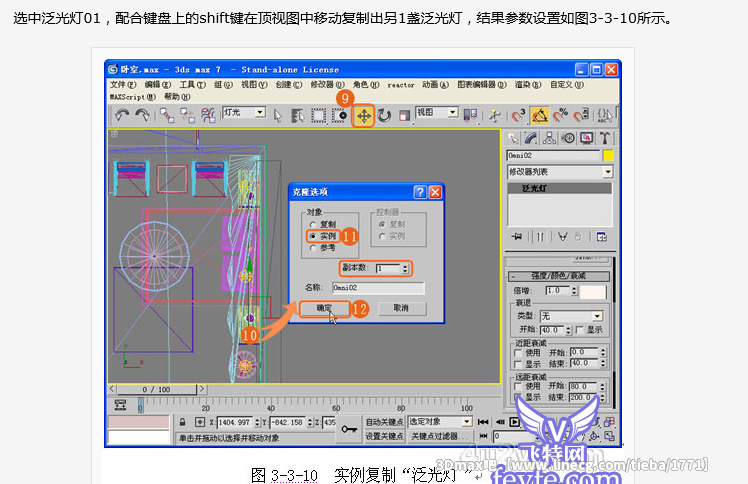Click 确定 in clone dialog
This screenshot has height=484, width=748.
coord(324,309)
